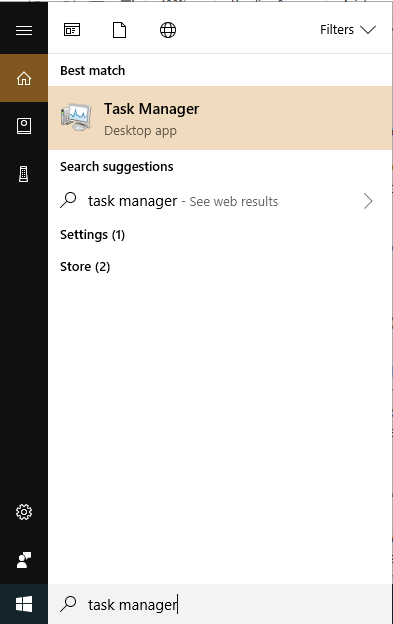Viewport: 393px width, 624px height.
Task: Open the Feedback person icon in the sidebar
Action: pyautogui.click(x=24, y=560)
